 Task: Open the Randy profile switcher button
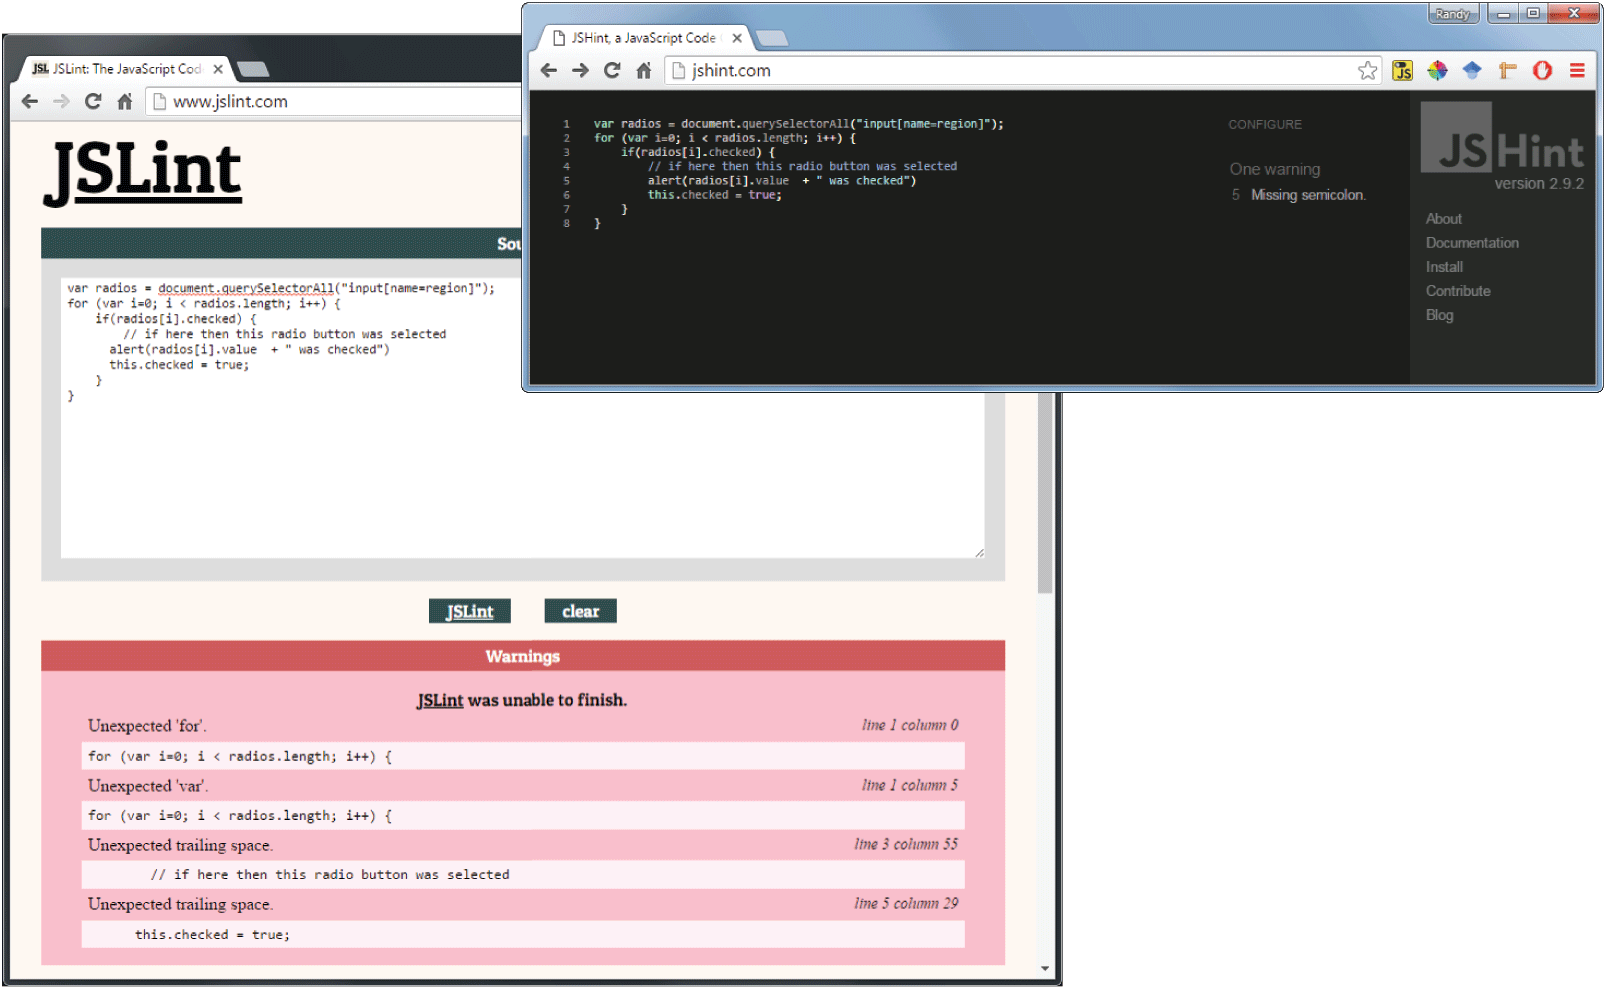pos(1452,14)
